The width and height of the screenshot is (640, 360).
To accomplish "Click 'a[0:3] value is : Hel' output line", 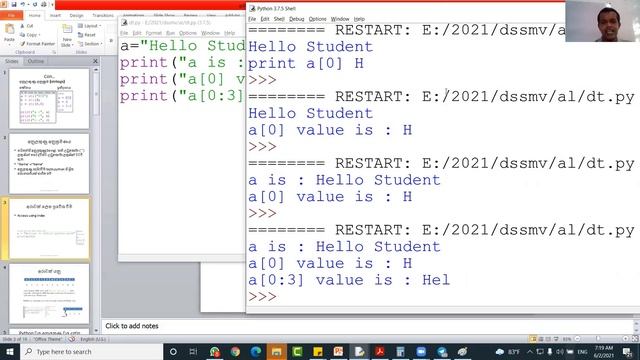I will click(349, 280).
